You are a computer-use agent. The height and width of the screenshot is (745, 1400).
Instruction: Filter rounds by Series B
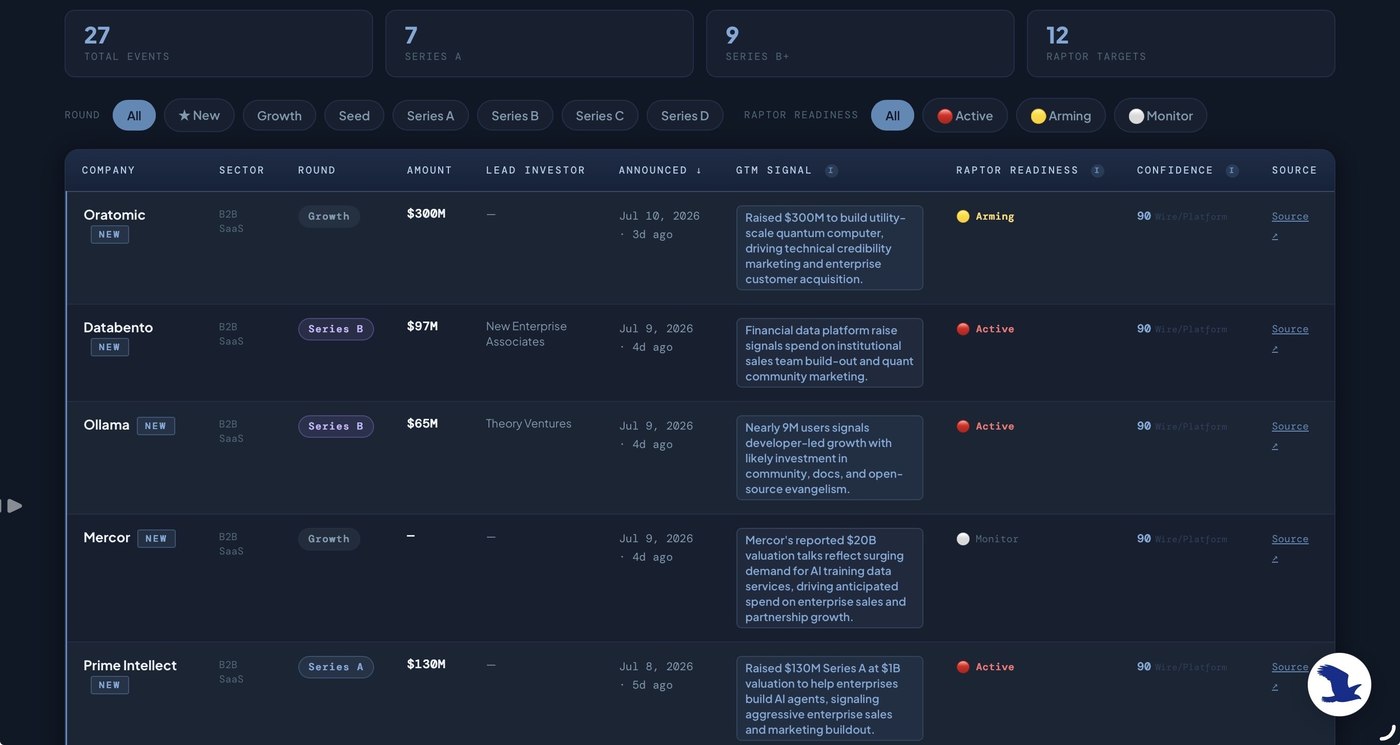[x=515, y=115]
